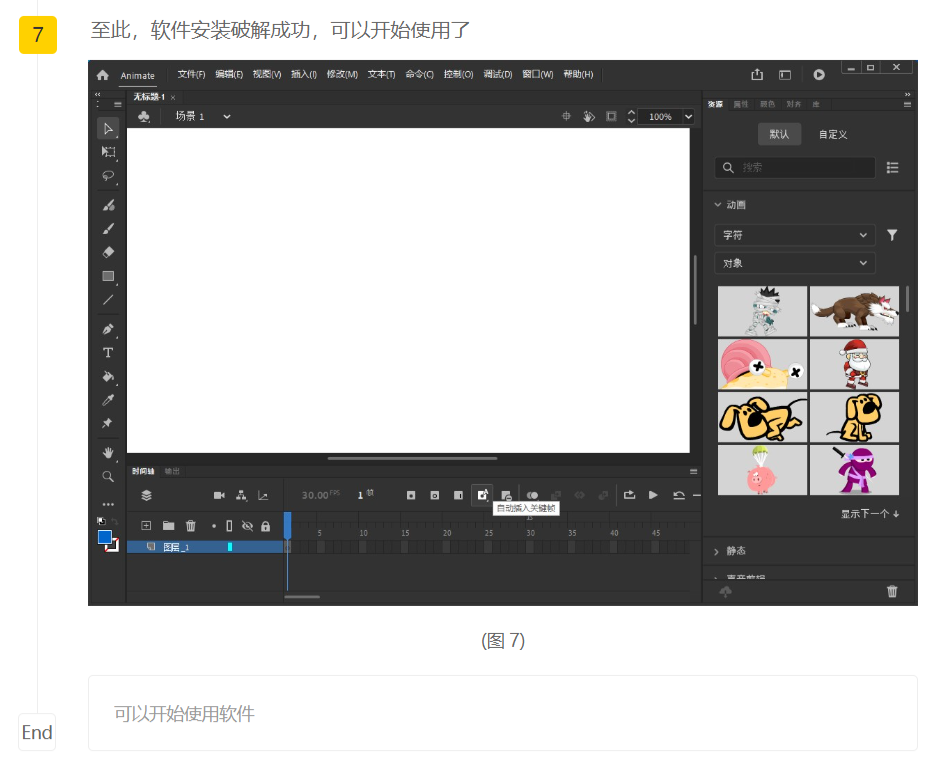Select the Selection arrow tool
Image resolution: width=930 pixels, height=782 pixels.
(108, 129)
